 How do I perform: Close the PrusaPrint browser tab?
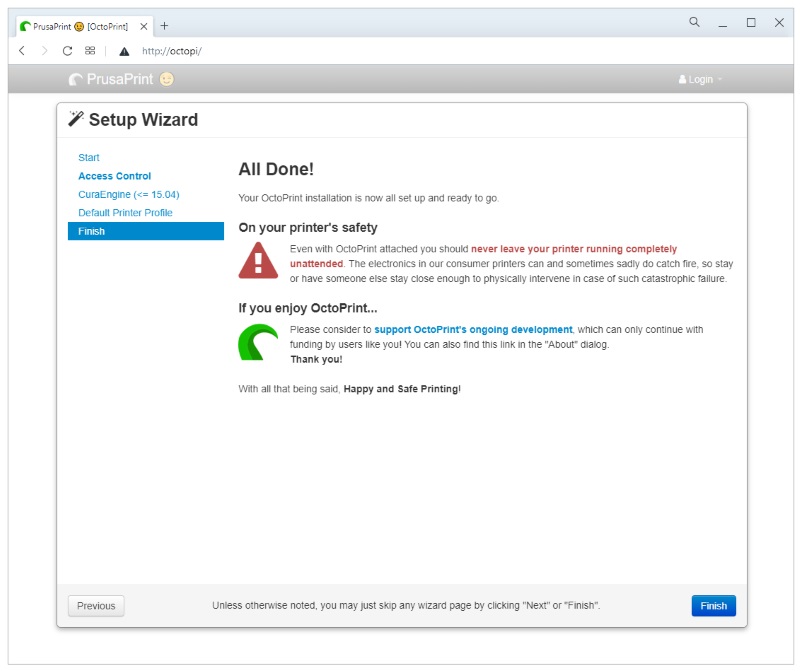(144, 26)
